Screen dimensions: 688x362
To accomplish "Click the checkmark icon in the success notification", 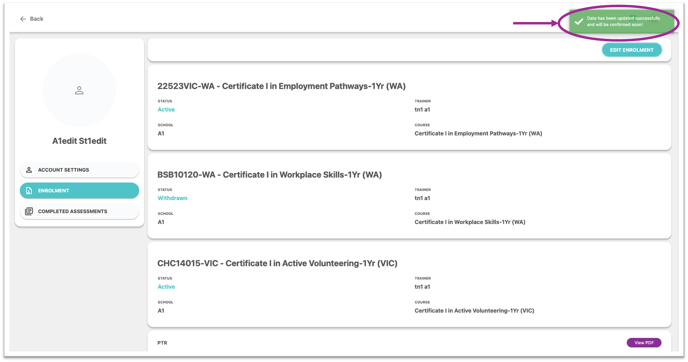I will [x=579, y=22].
